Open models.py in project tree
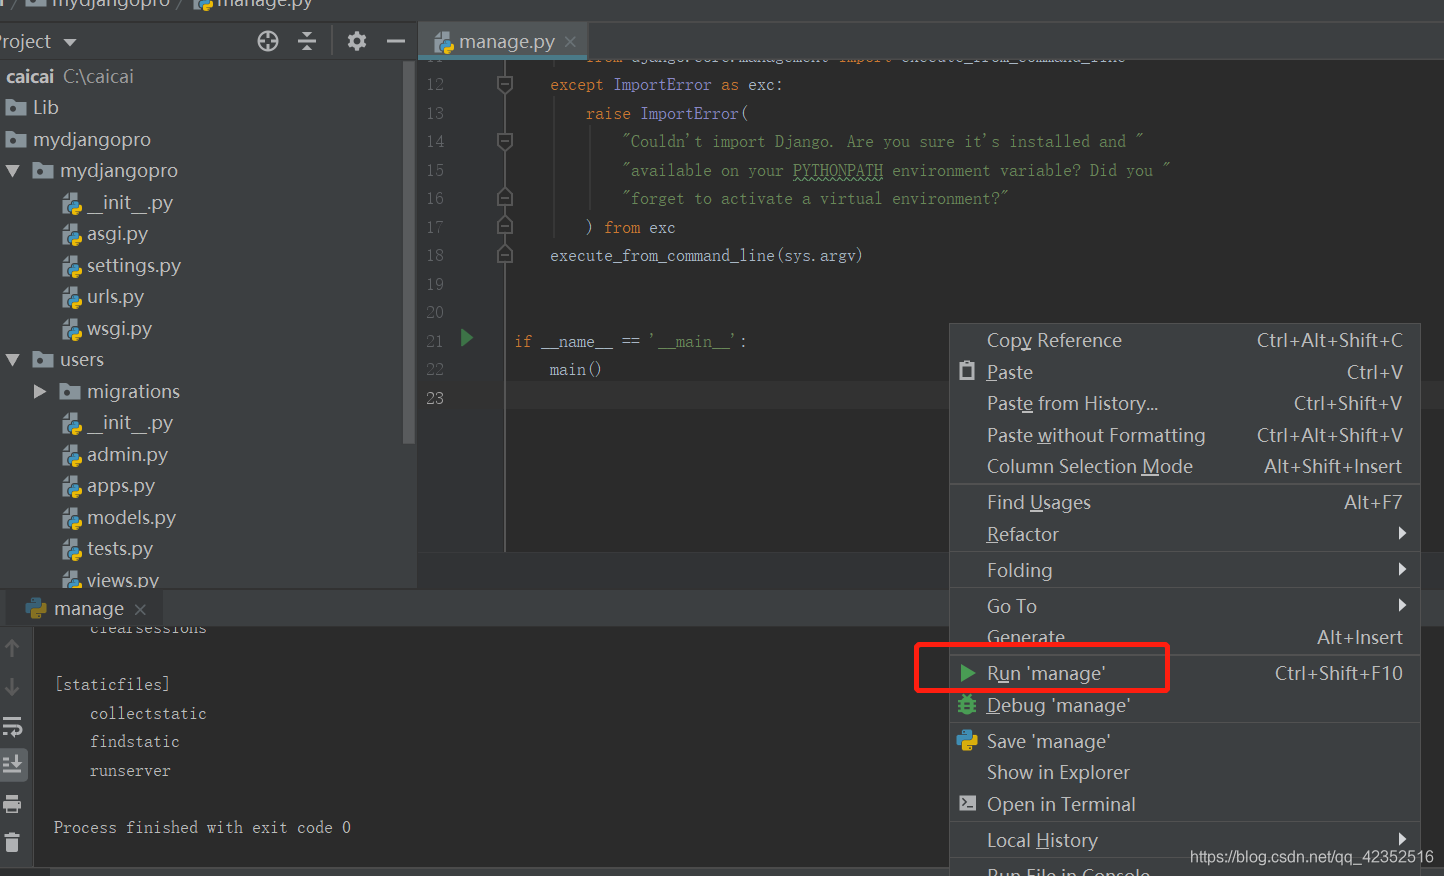This screenshot has height=876, width=1444. pos(119,518)
